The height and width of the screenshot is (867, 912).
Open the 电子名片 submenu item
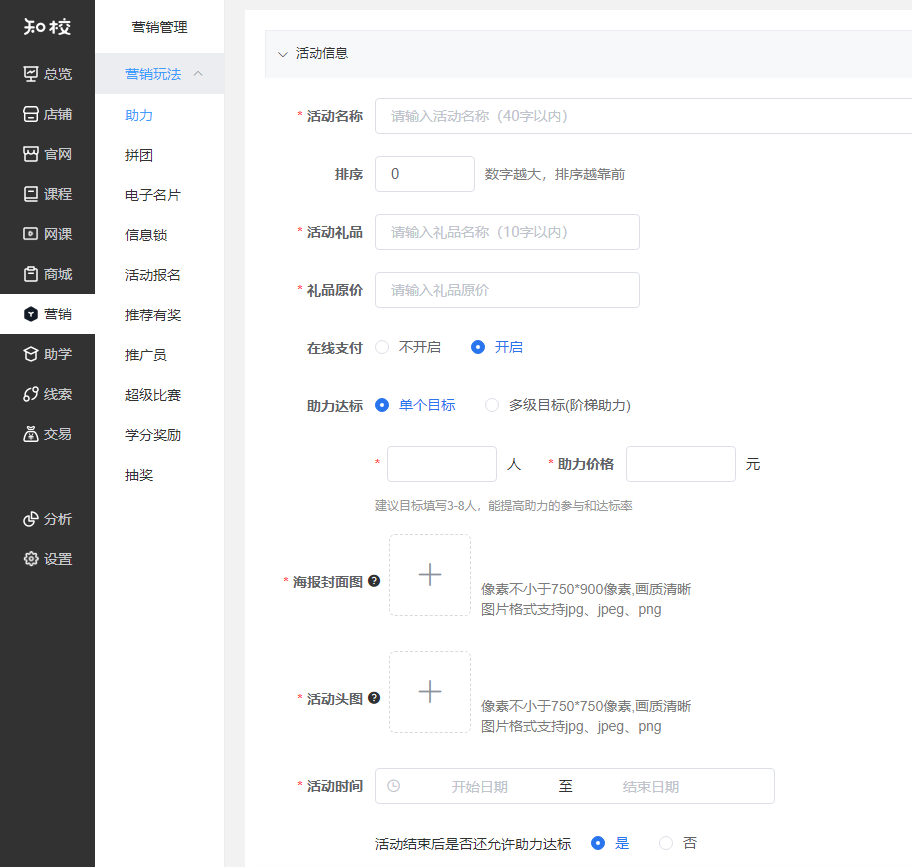click(153, 195)
